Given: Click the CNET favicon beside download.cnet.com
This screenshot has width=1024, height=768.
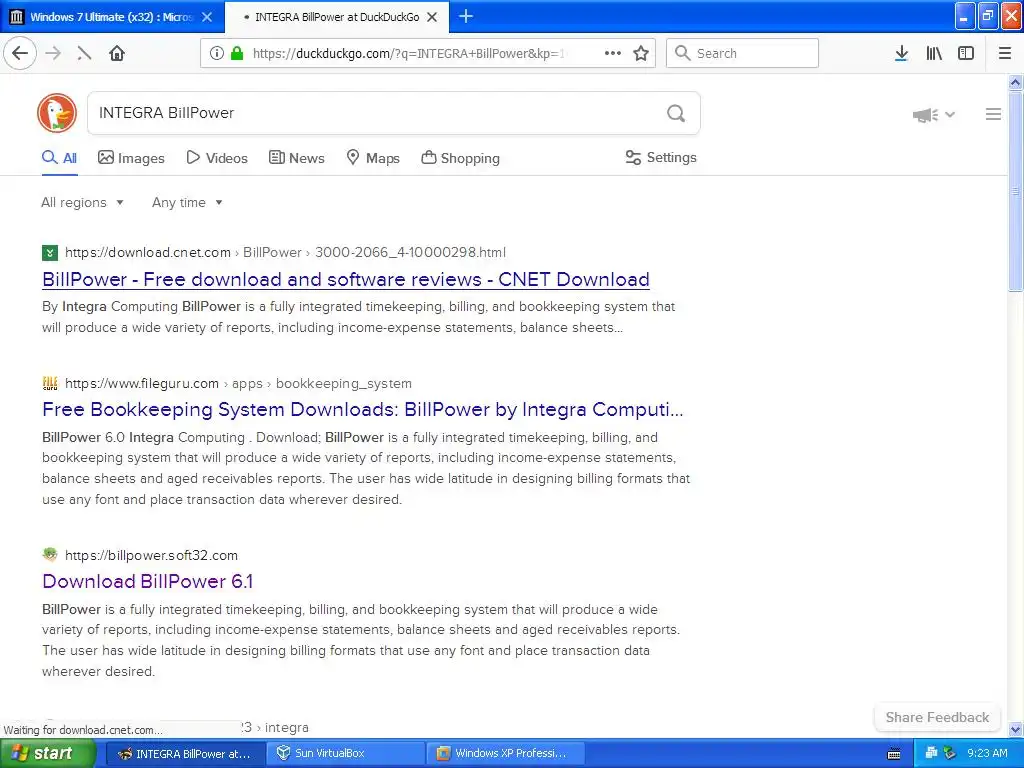Looking at the screenshot, I should (x=50, y=253).
